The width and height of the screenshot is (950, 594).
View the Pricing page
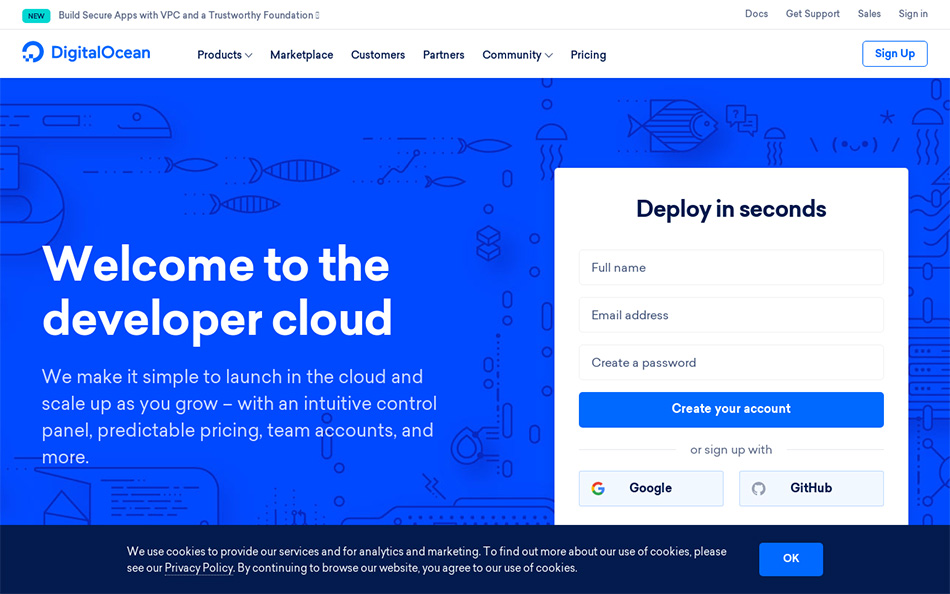pyautogui.click(x=588, y=55)
